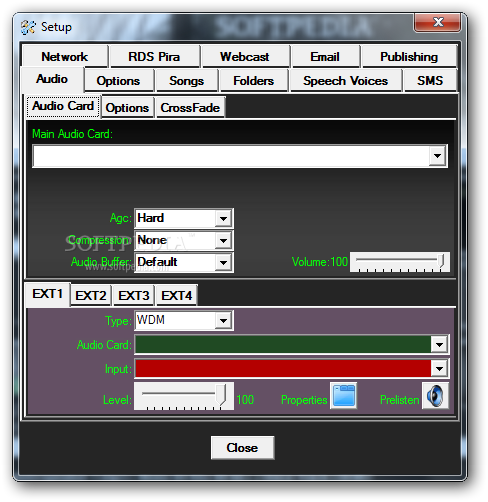
Task: Open the green Audio Card dropdown
Action: [439, 344]
